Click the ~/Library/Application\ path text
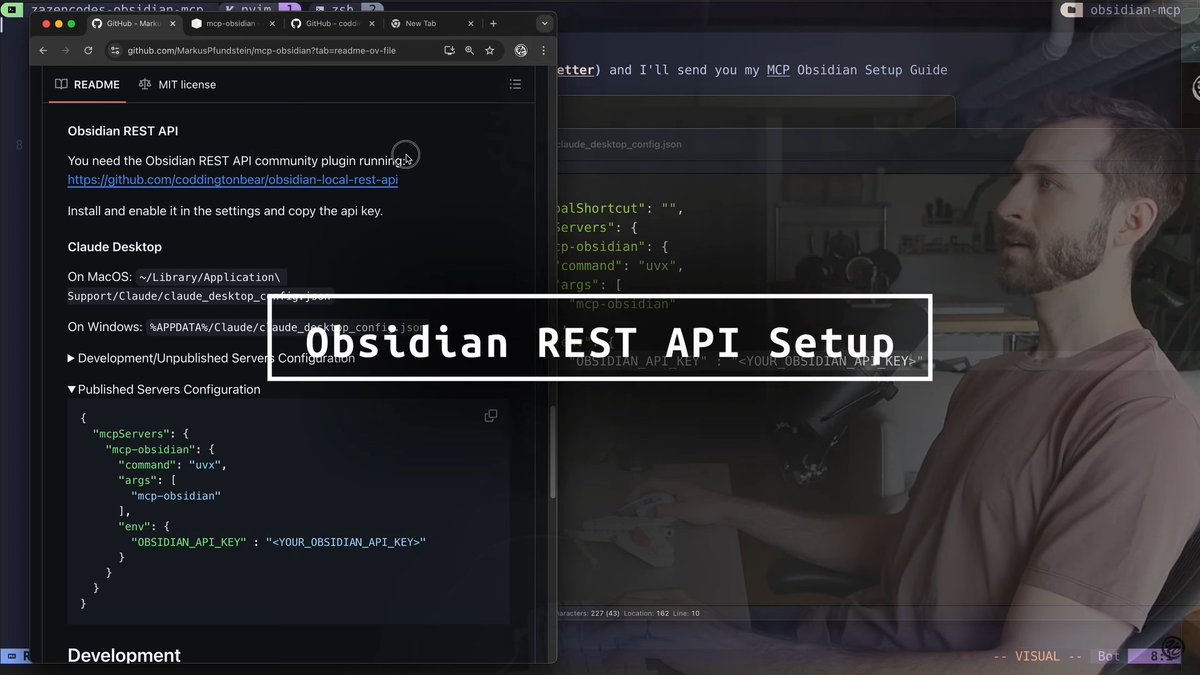This screenshot has height=675, width=1200. point(211,277)
